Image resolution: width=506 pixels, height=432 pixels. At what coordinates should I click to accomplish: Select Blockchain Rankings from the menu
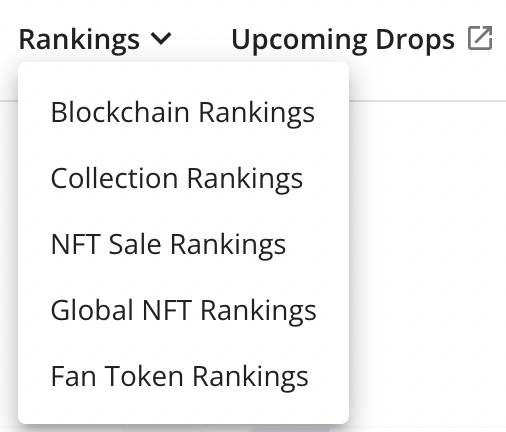tap(183, 112)
